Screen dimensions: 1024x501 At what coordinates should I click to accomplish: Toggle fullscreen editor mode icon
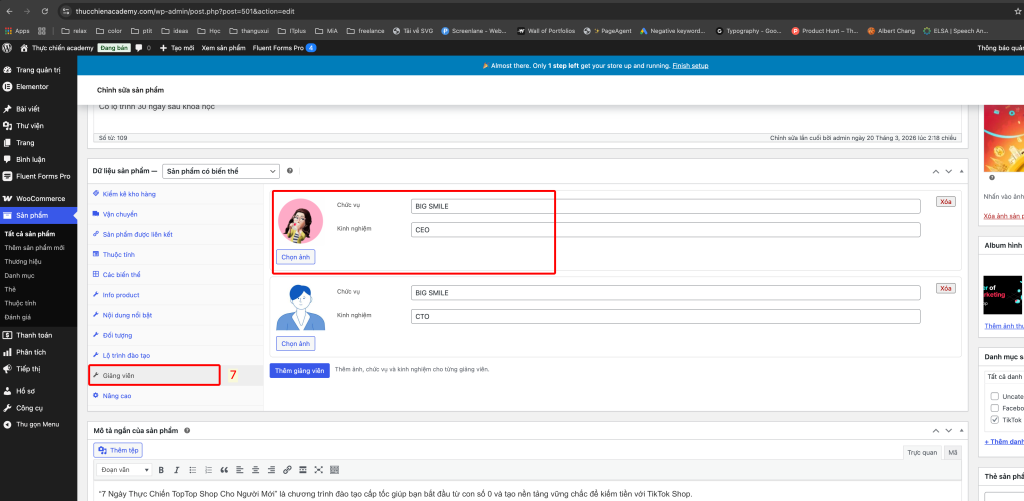pos(319,469)
